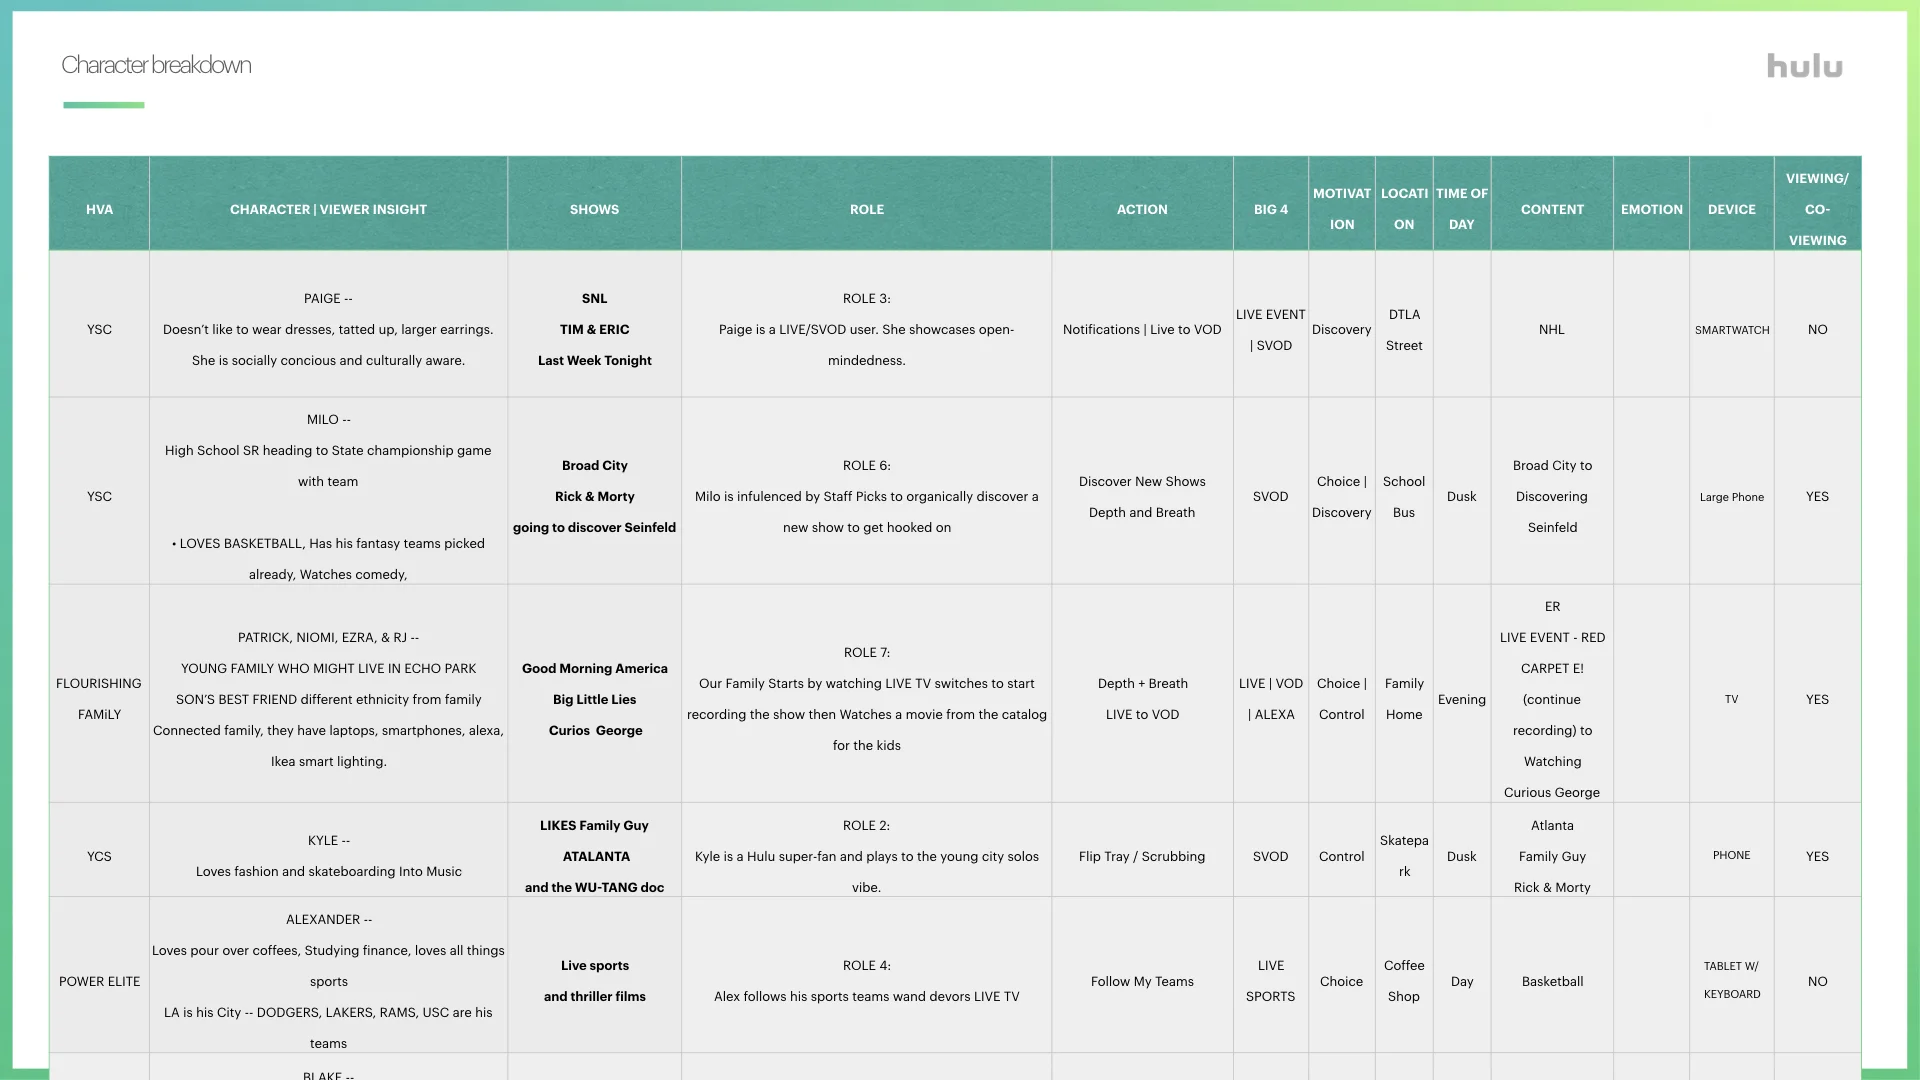The width and height of the screenshot is (1920, 1080).
Task: Click the SHOWS column header
Action: (594, 209)
